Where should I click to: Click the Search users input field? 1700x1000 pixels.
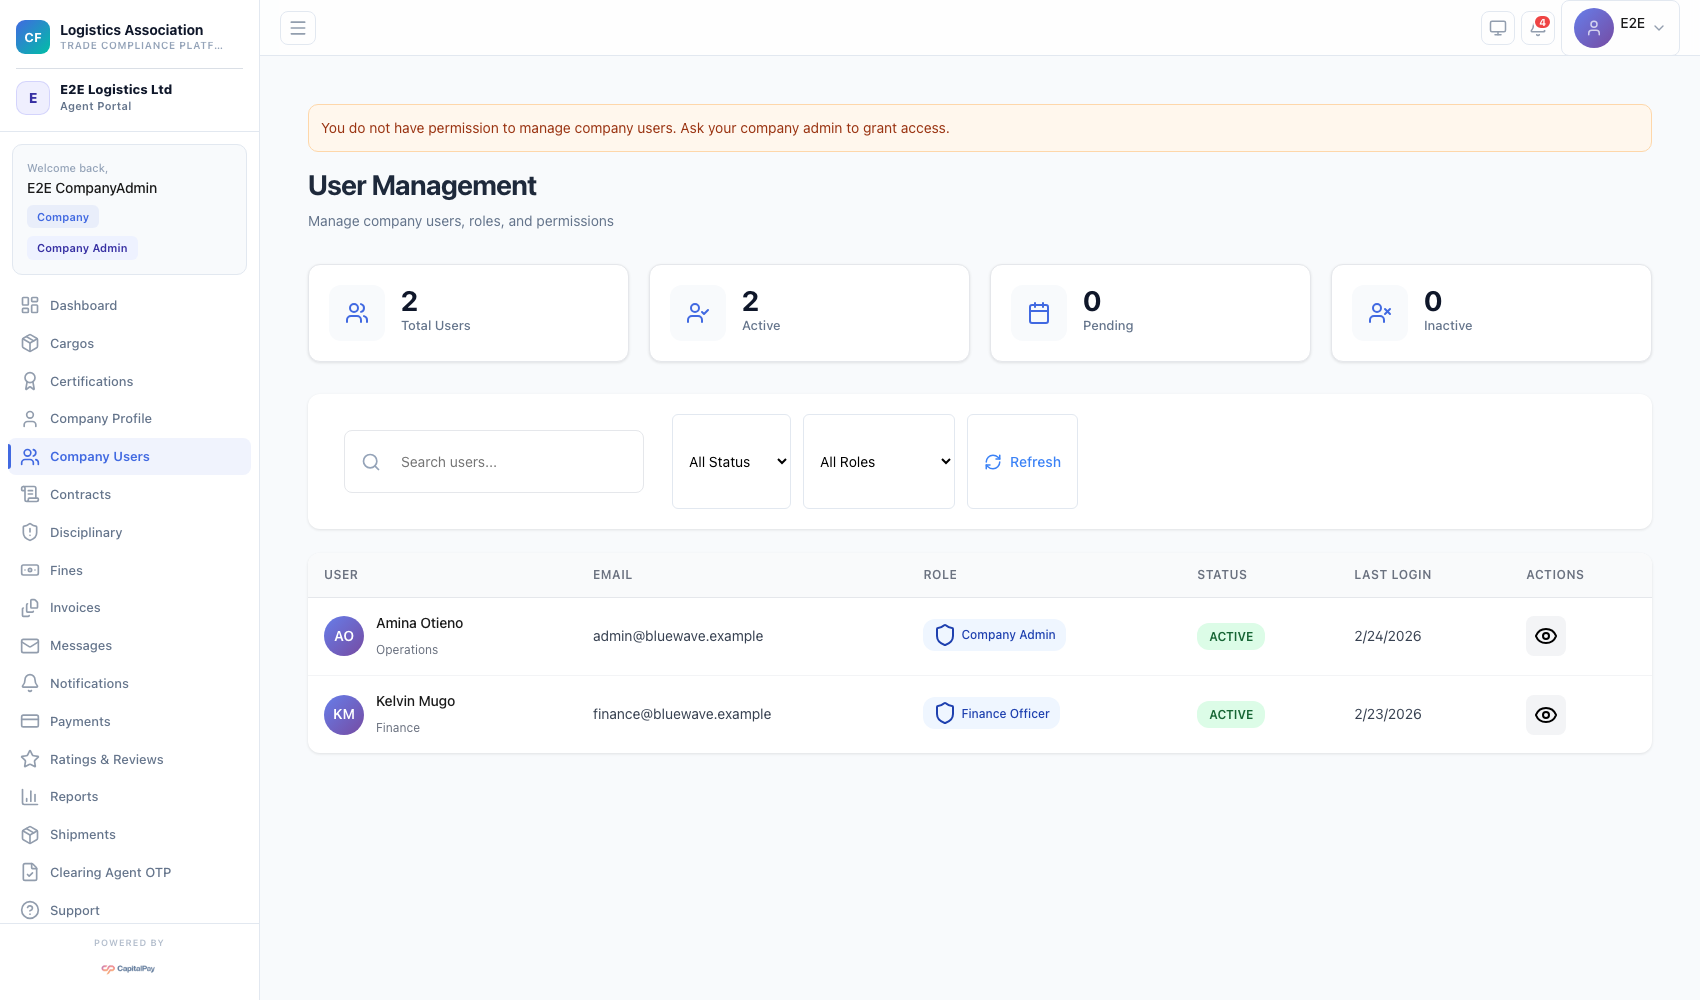[510, 462]
